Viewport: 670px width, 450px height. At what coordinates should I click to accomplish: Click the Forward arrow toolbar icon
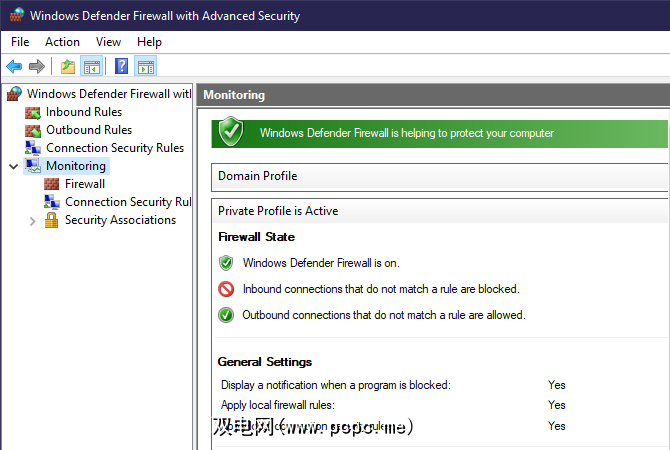point(37,67)
